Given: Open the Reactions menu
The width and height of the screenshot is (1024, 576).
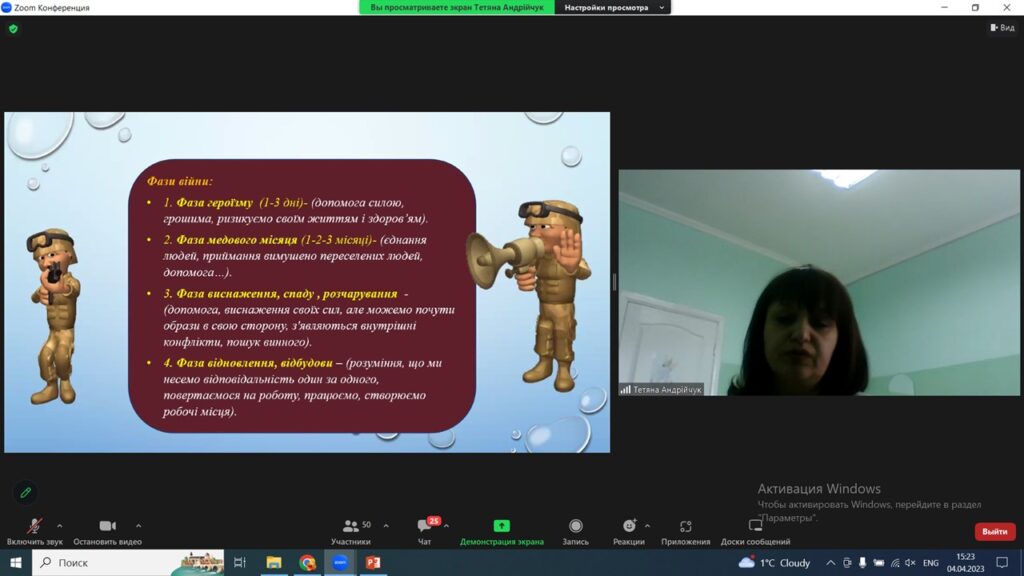Looking at the screenshot, I should (x=628, y=527).
